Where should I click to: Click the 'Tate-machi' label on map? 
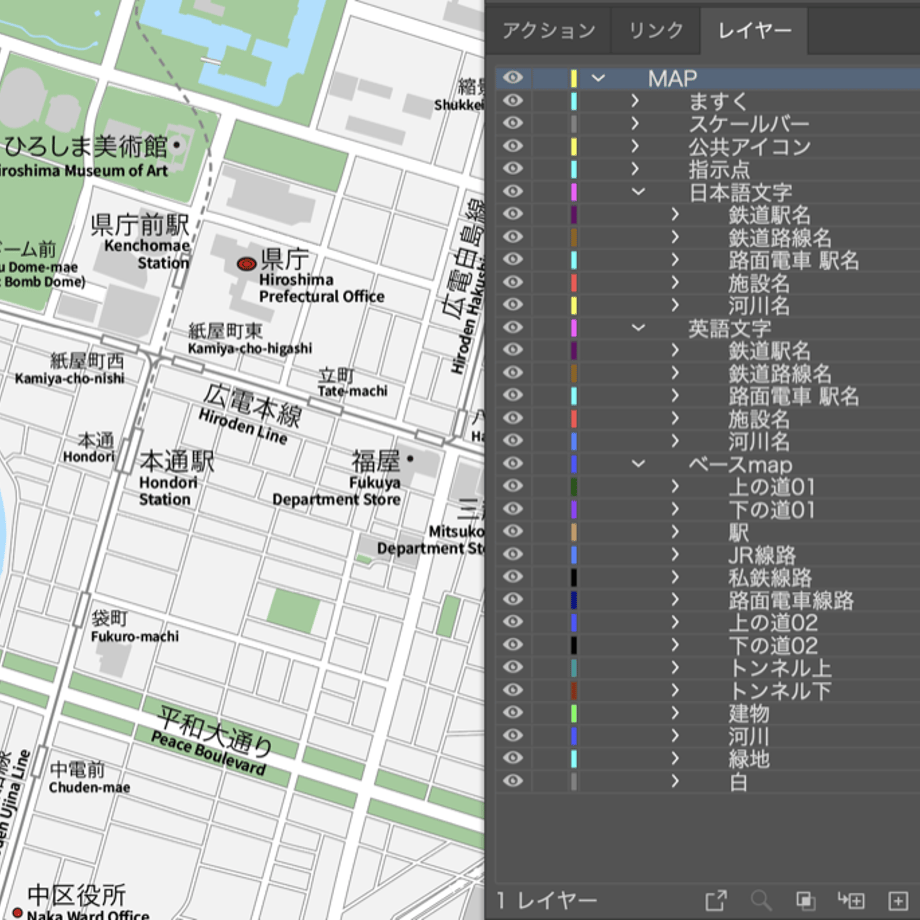point(353,391)
